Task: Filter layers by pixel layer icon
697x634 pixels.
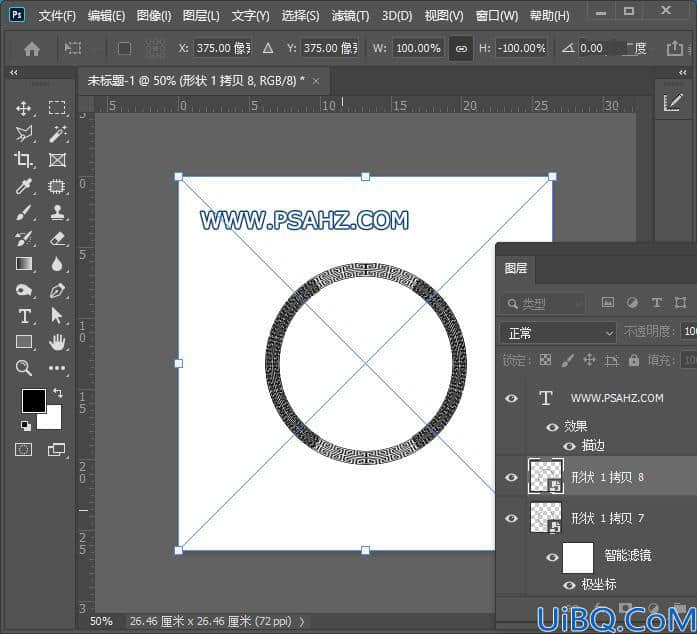Action: [x=608, y=303]
